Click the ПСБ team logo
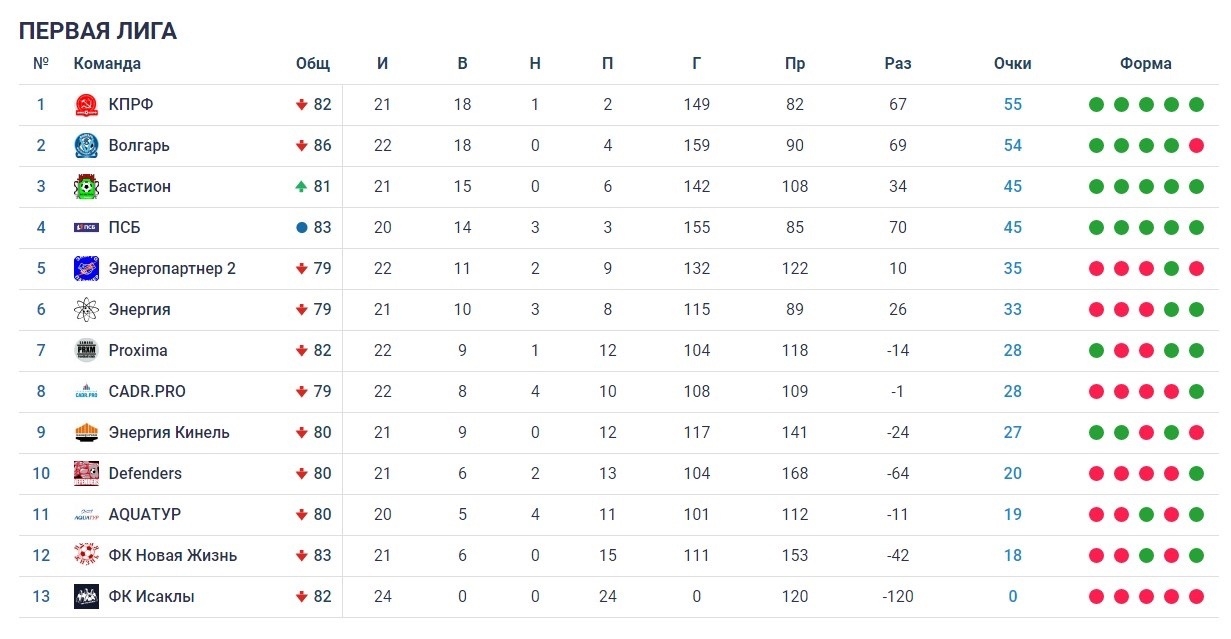Screen dimensions: 1231x639 click(x=86, y=228)
